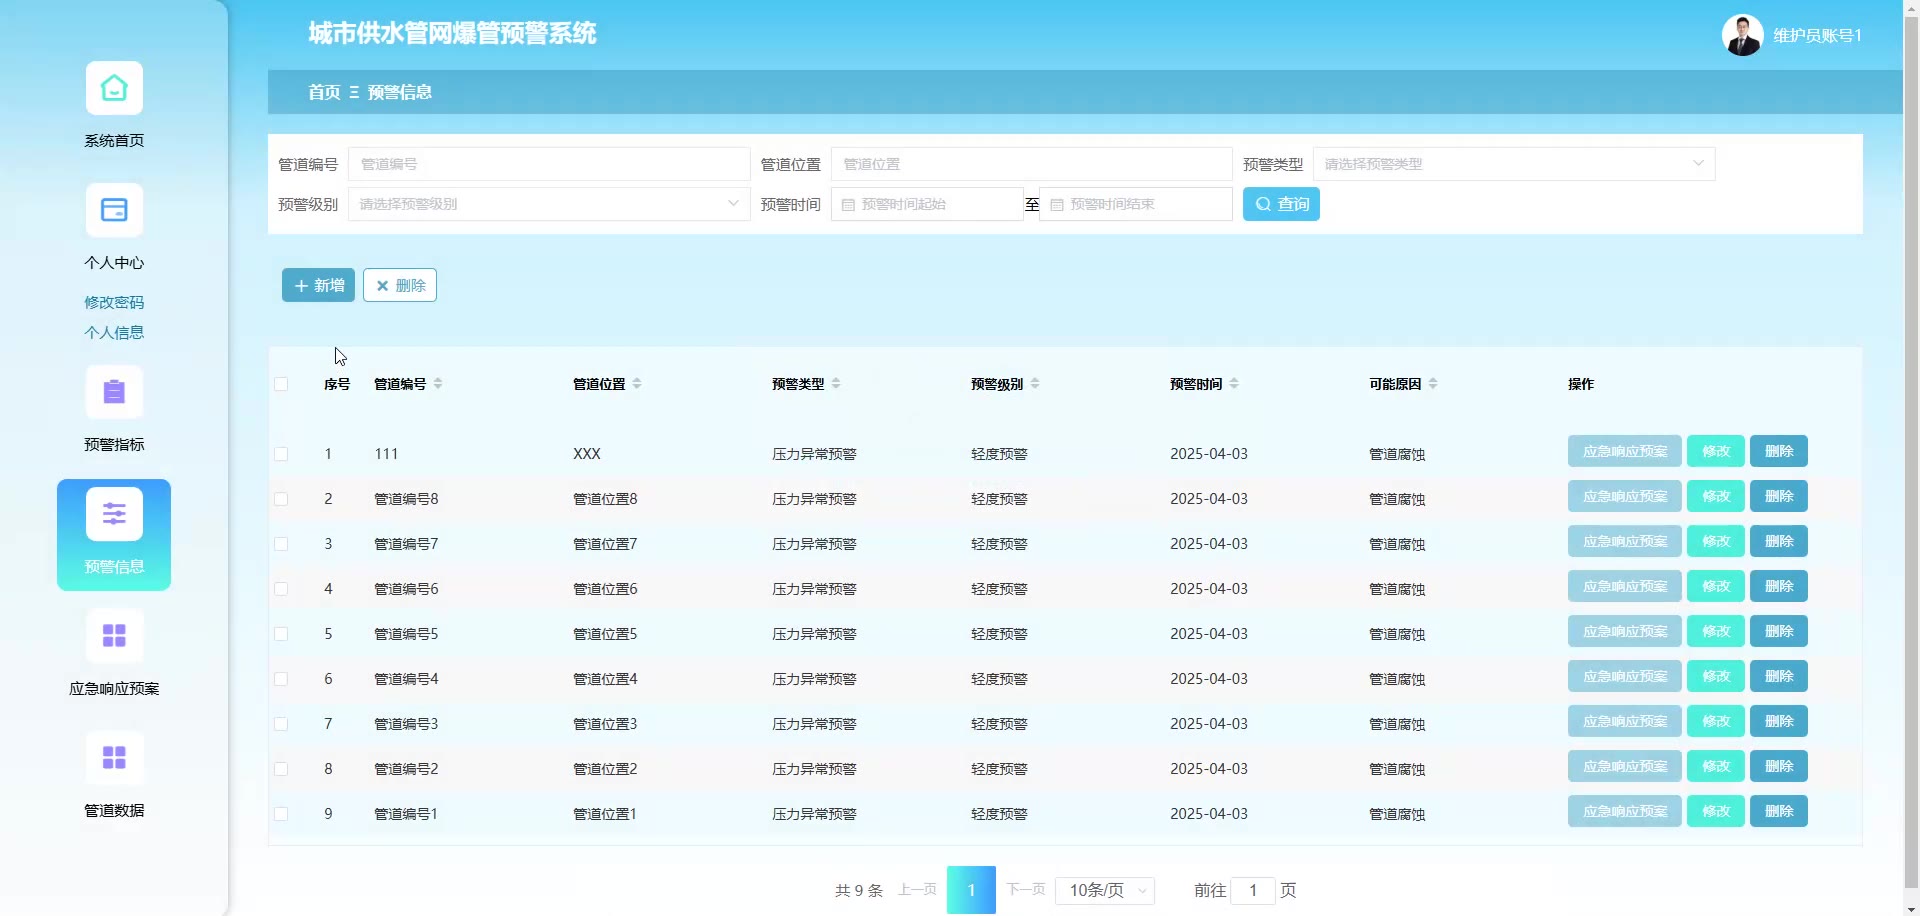Open the 管道数据 grid icon
The height and width of the screenshot is (916, 1920).
pos(114,759)
